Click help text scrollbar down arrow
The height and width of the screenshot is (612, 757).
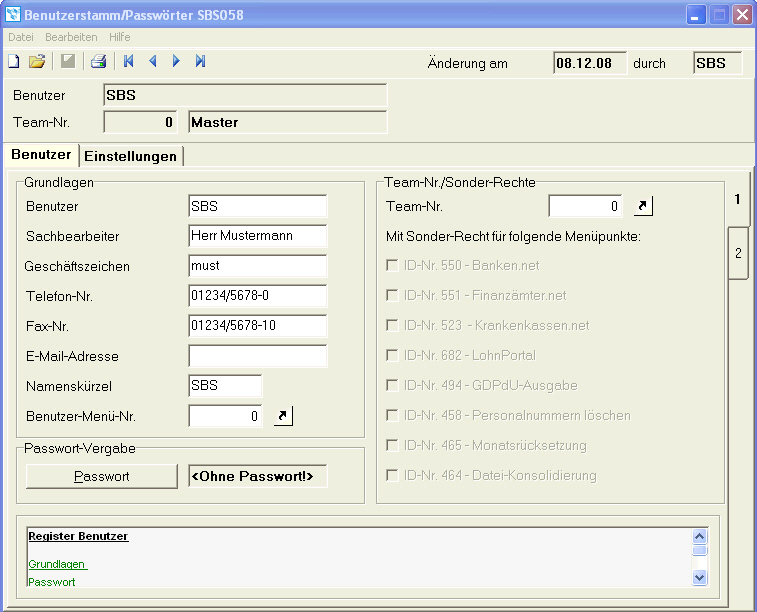coord(700,577)
